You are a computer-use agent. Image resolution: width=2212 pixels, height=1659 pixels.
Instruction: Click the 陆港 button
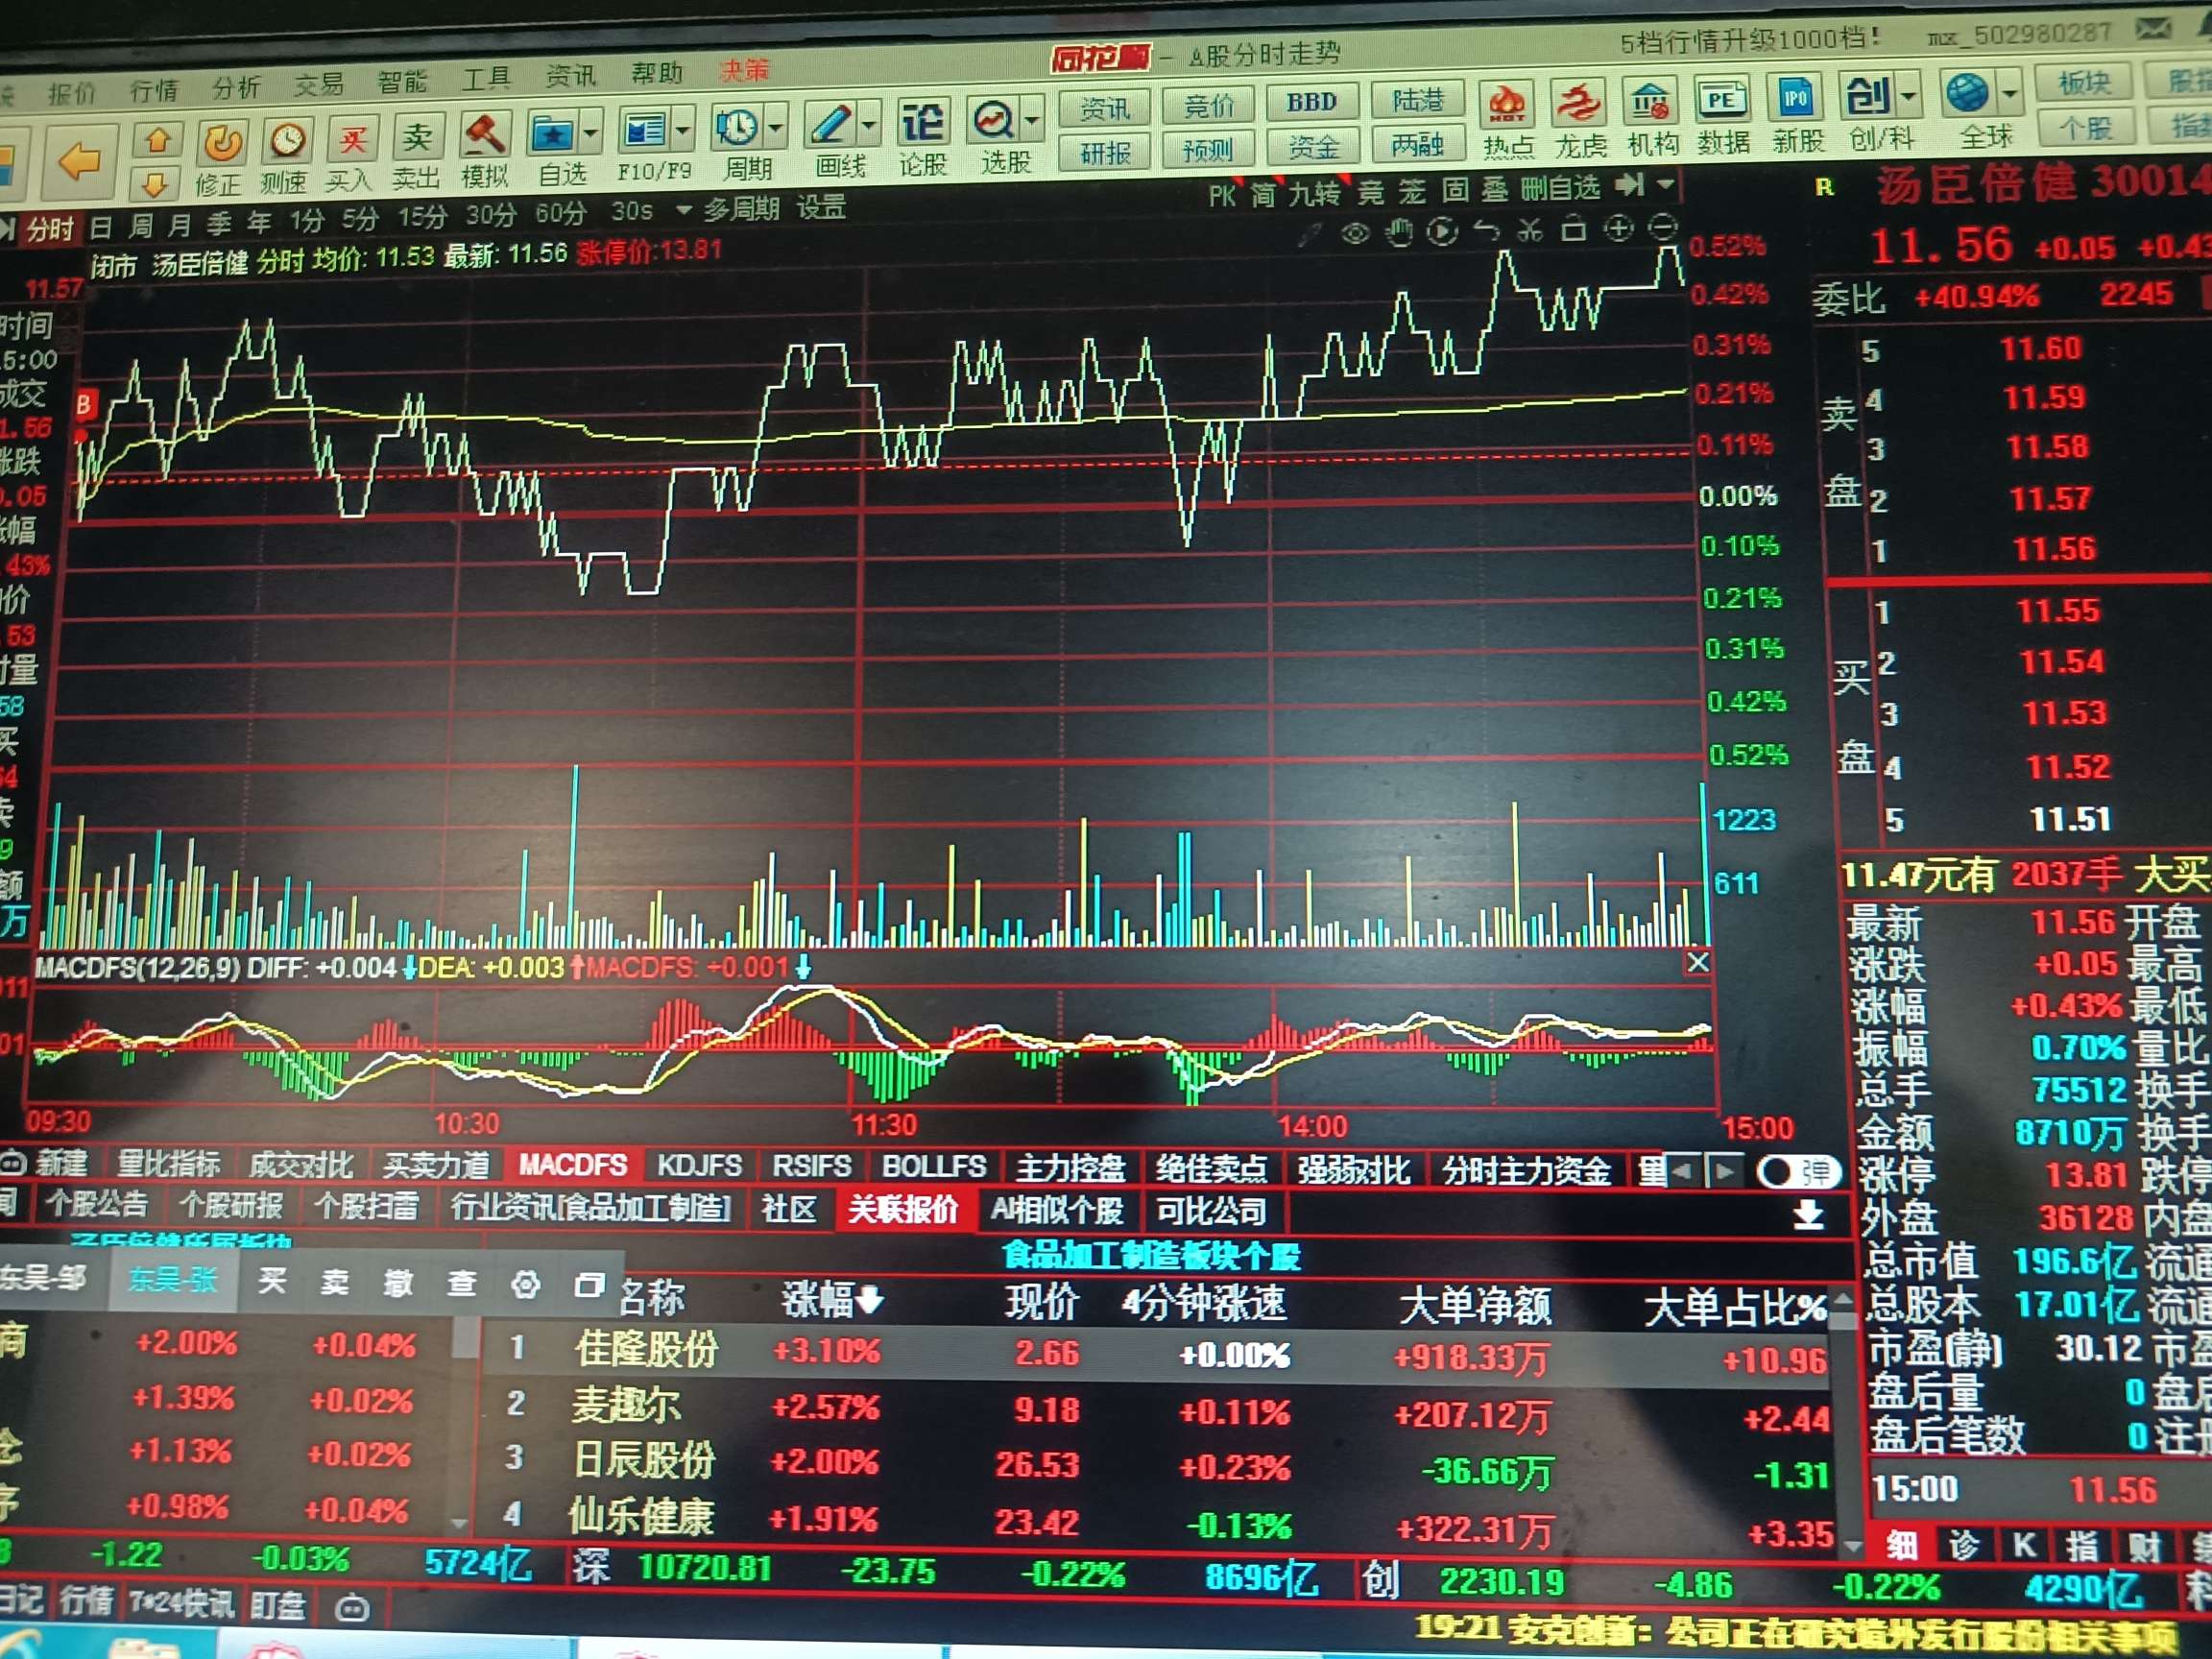[x=1418, y=100]
